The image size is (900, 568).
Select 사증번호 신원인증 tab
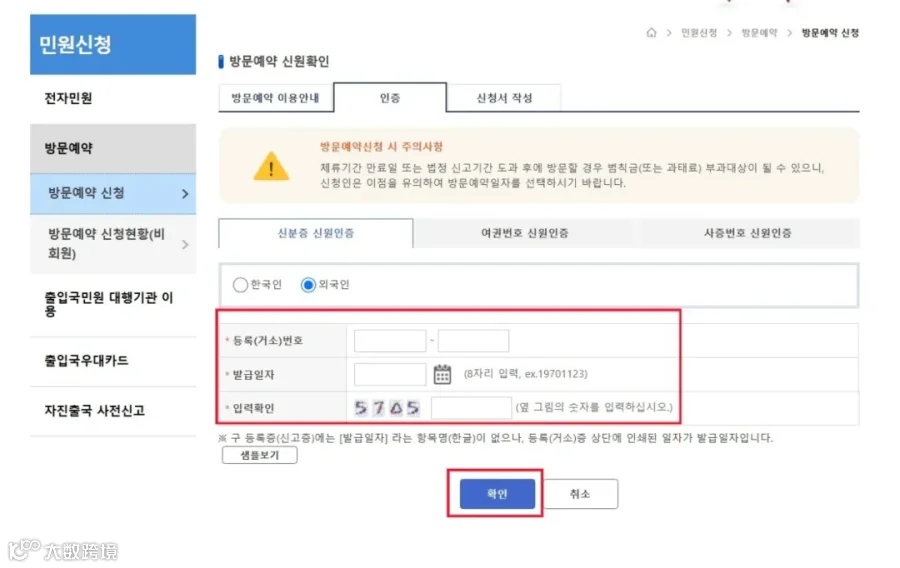747,233
